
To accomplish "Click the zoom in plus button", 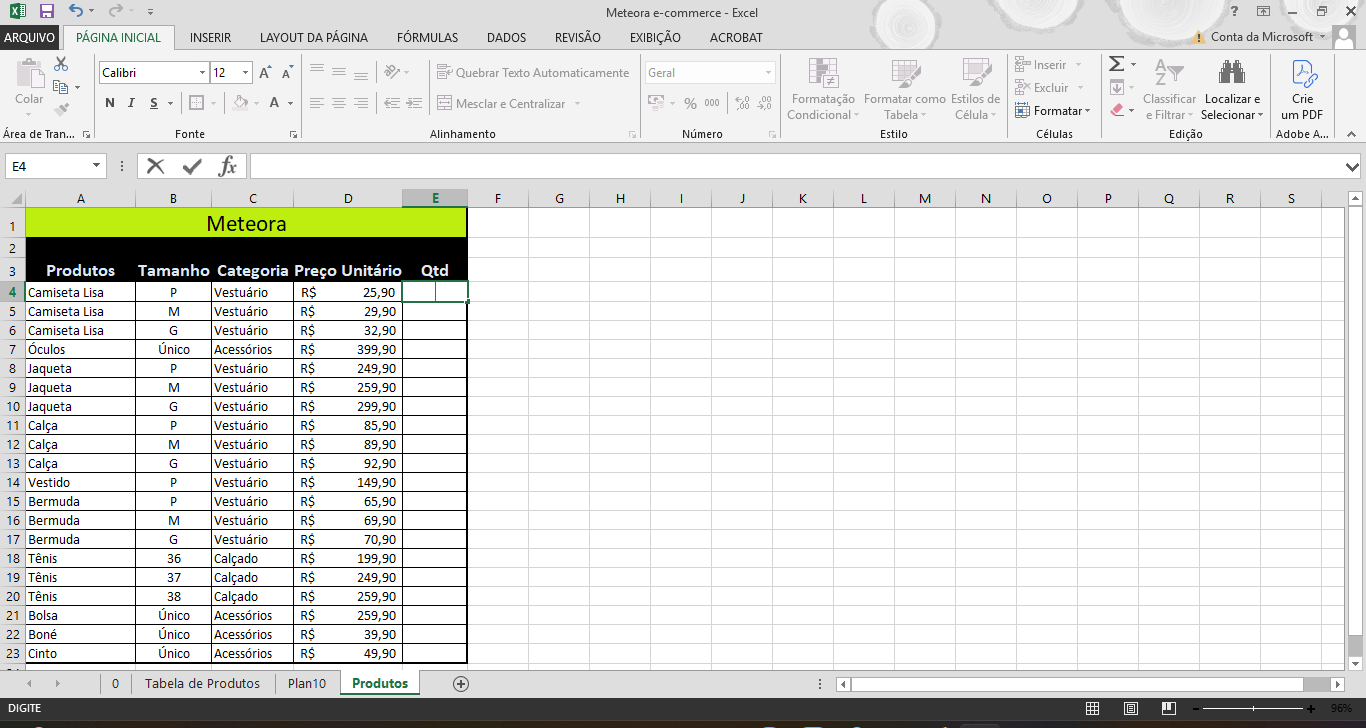I will point(1311,708).
